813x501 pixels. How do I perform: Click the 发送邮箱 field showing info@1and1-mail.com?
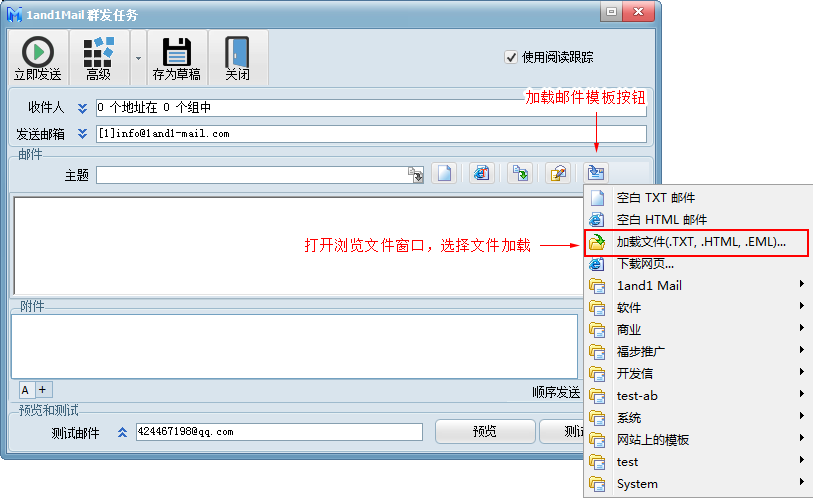coord(371,134)
